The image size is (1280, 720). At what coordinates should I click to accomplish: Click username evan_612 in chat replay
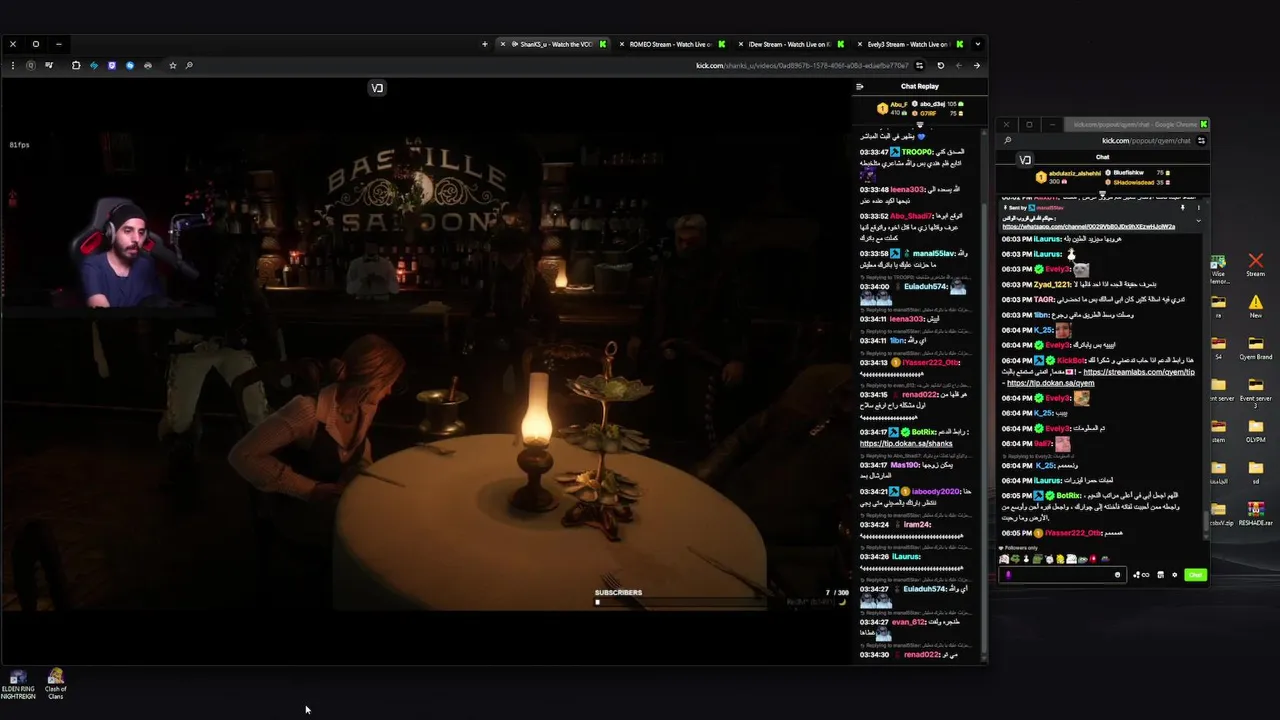tap(909, 622)
